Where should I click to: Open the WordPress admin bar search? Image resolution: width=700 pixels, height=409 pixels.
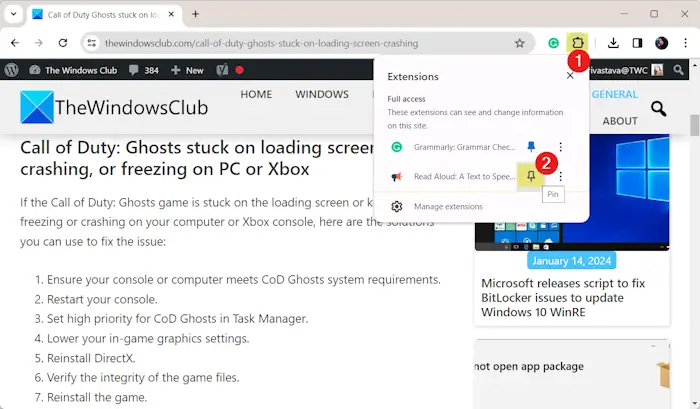point(678,70)
